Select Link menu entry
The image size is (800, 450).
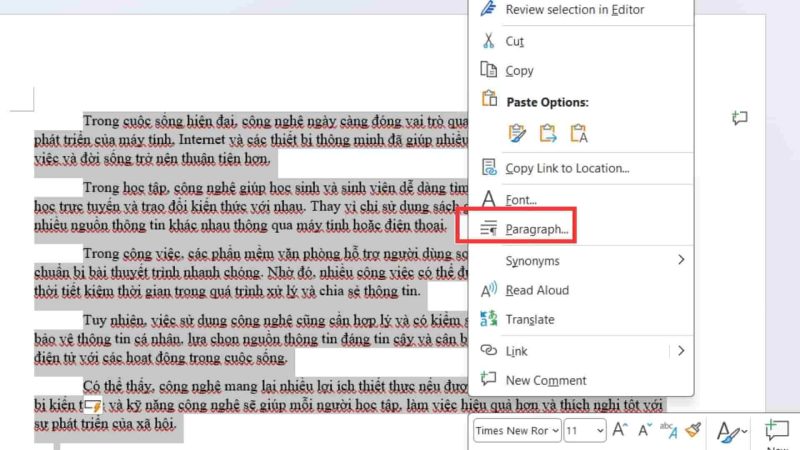pos(516,351)
